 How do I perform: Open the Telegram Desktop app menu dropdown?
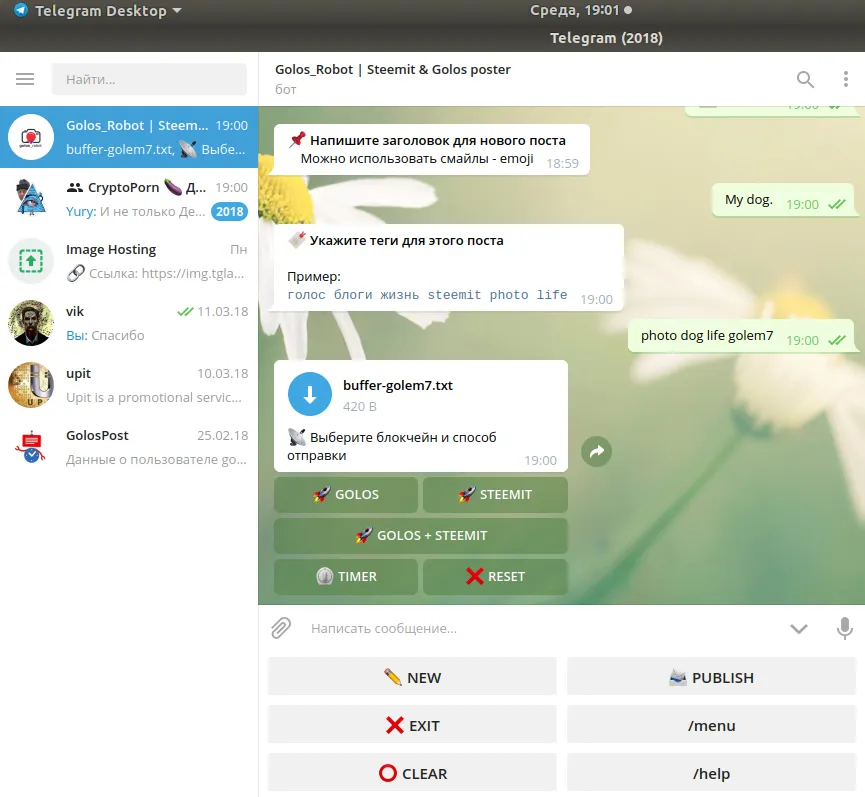click(x=108, y=10)
